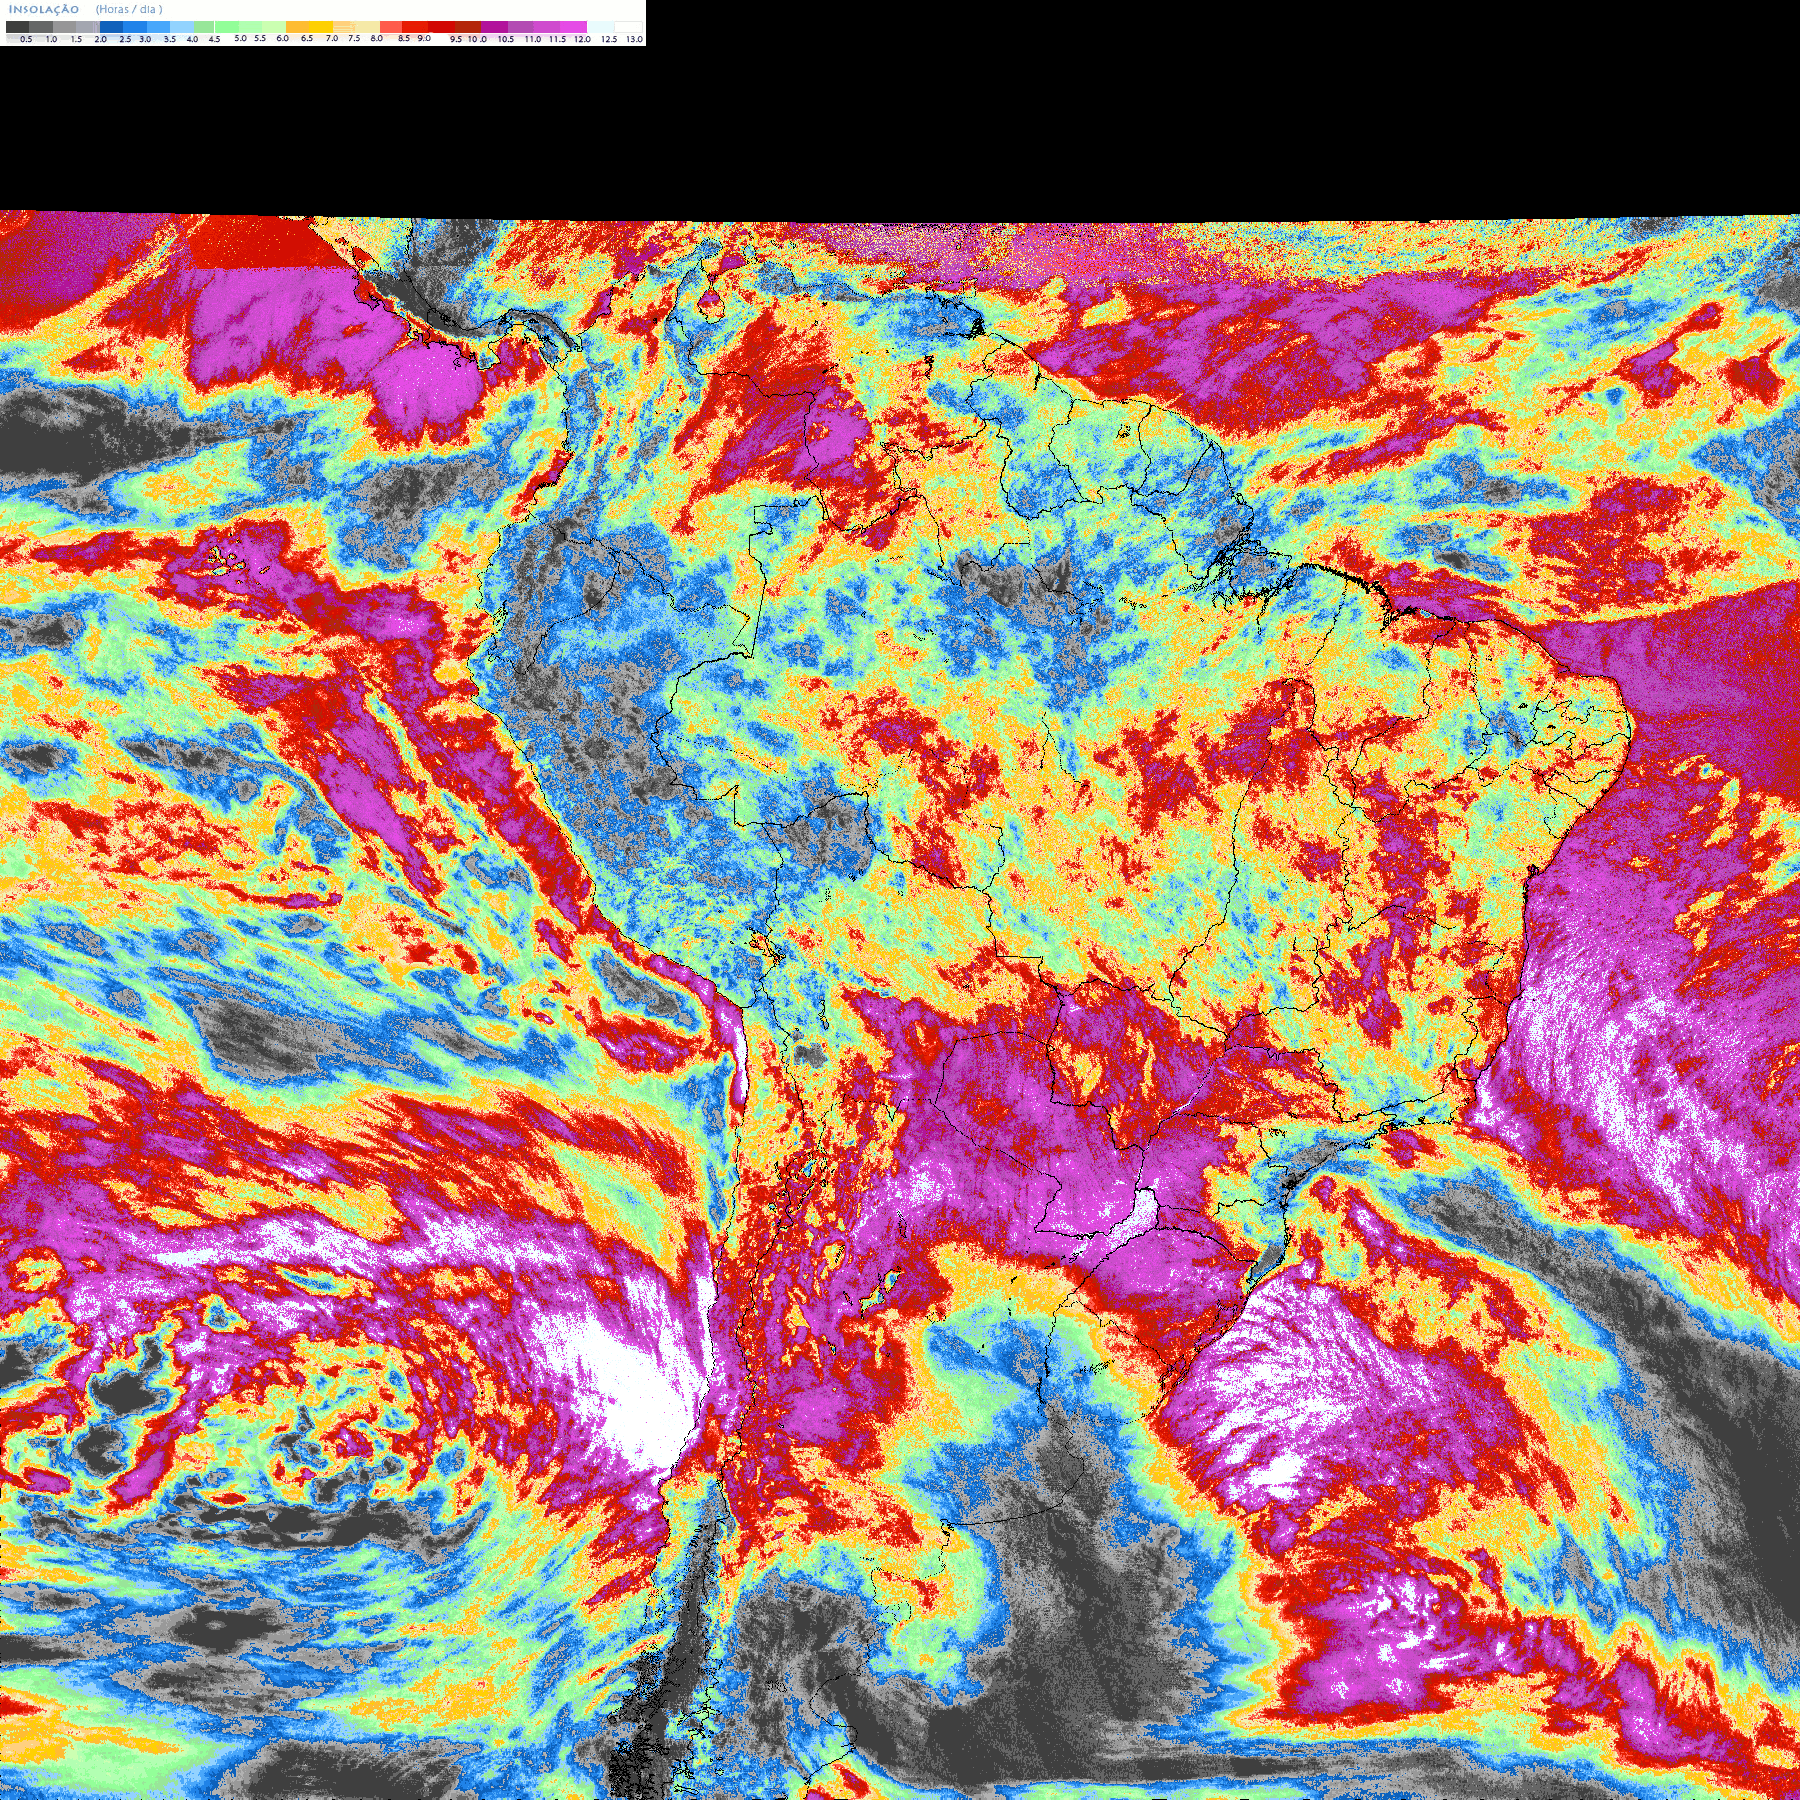
Task: Click the 3.5 legend value
Action: pos(170,39)
